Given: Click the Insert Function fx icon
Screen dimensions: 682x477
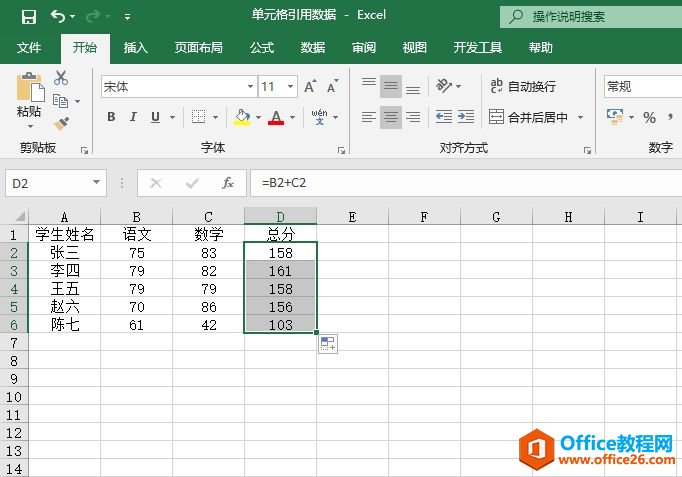Looking at the screenshot, I should 228,183.
